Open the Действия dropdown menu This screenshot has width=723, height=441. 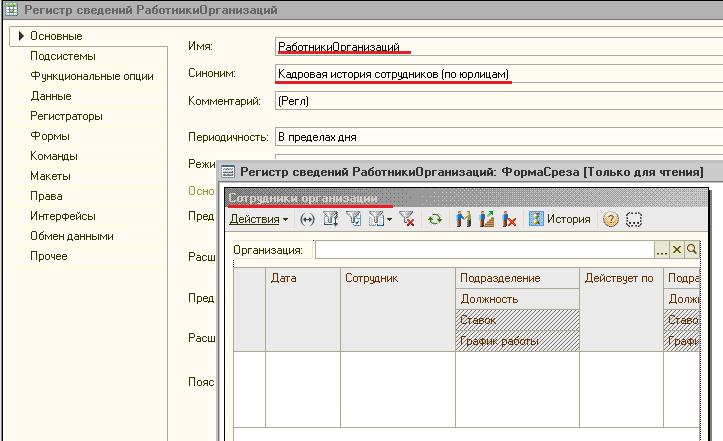tap(258, 219)
